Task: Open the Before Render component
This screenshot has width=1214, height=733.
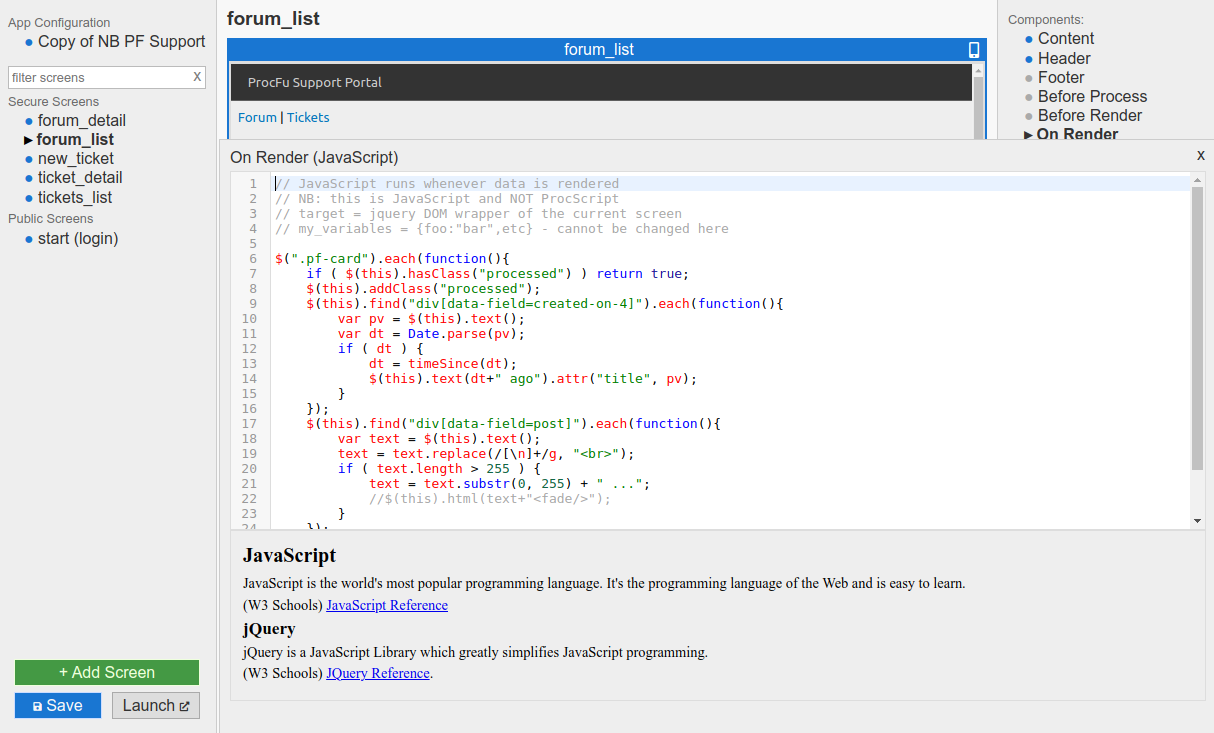Action: [1090, 116]
